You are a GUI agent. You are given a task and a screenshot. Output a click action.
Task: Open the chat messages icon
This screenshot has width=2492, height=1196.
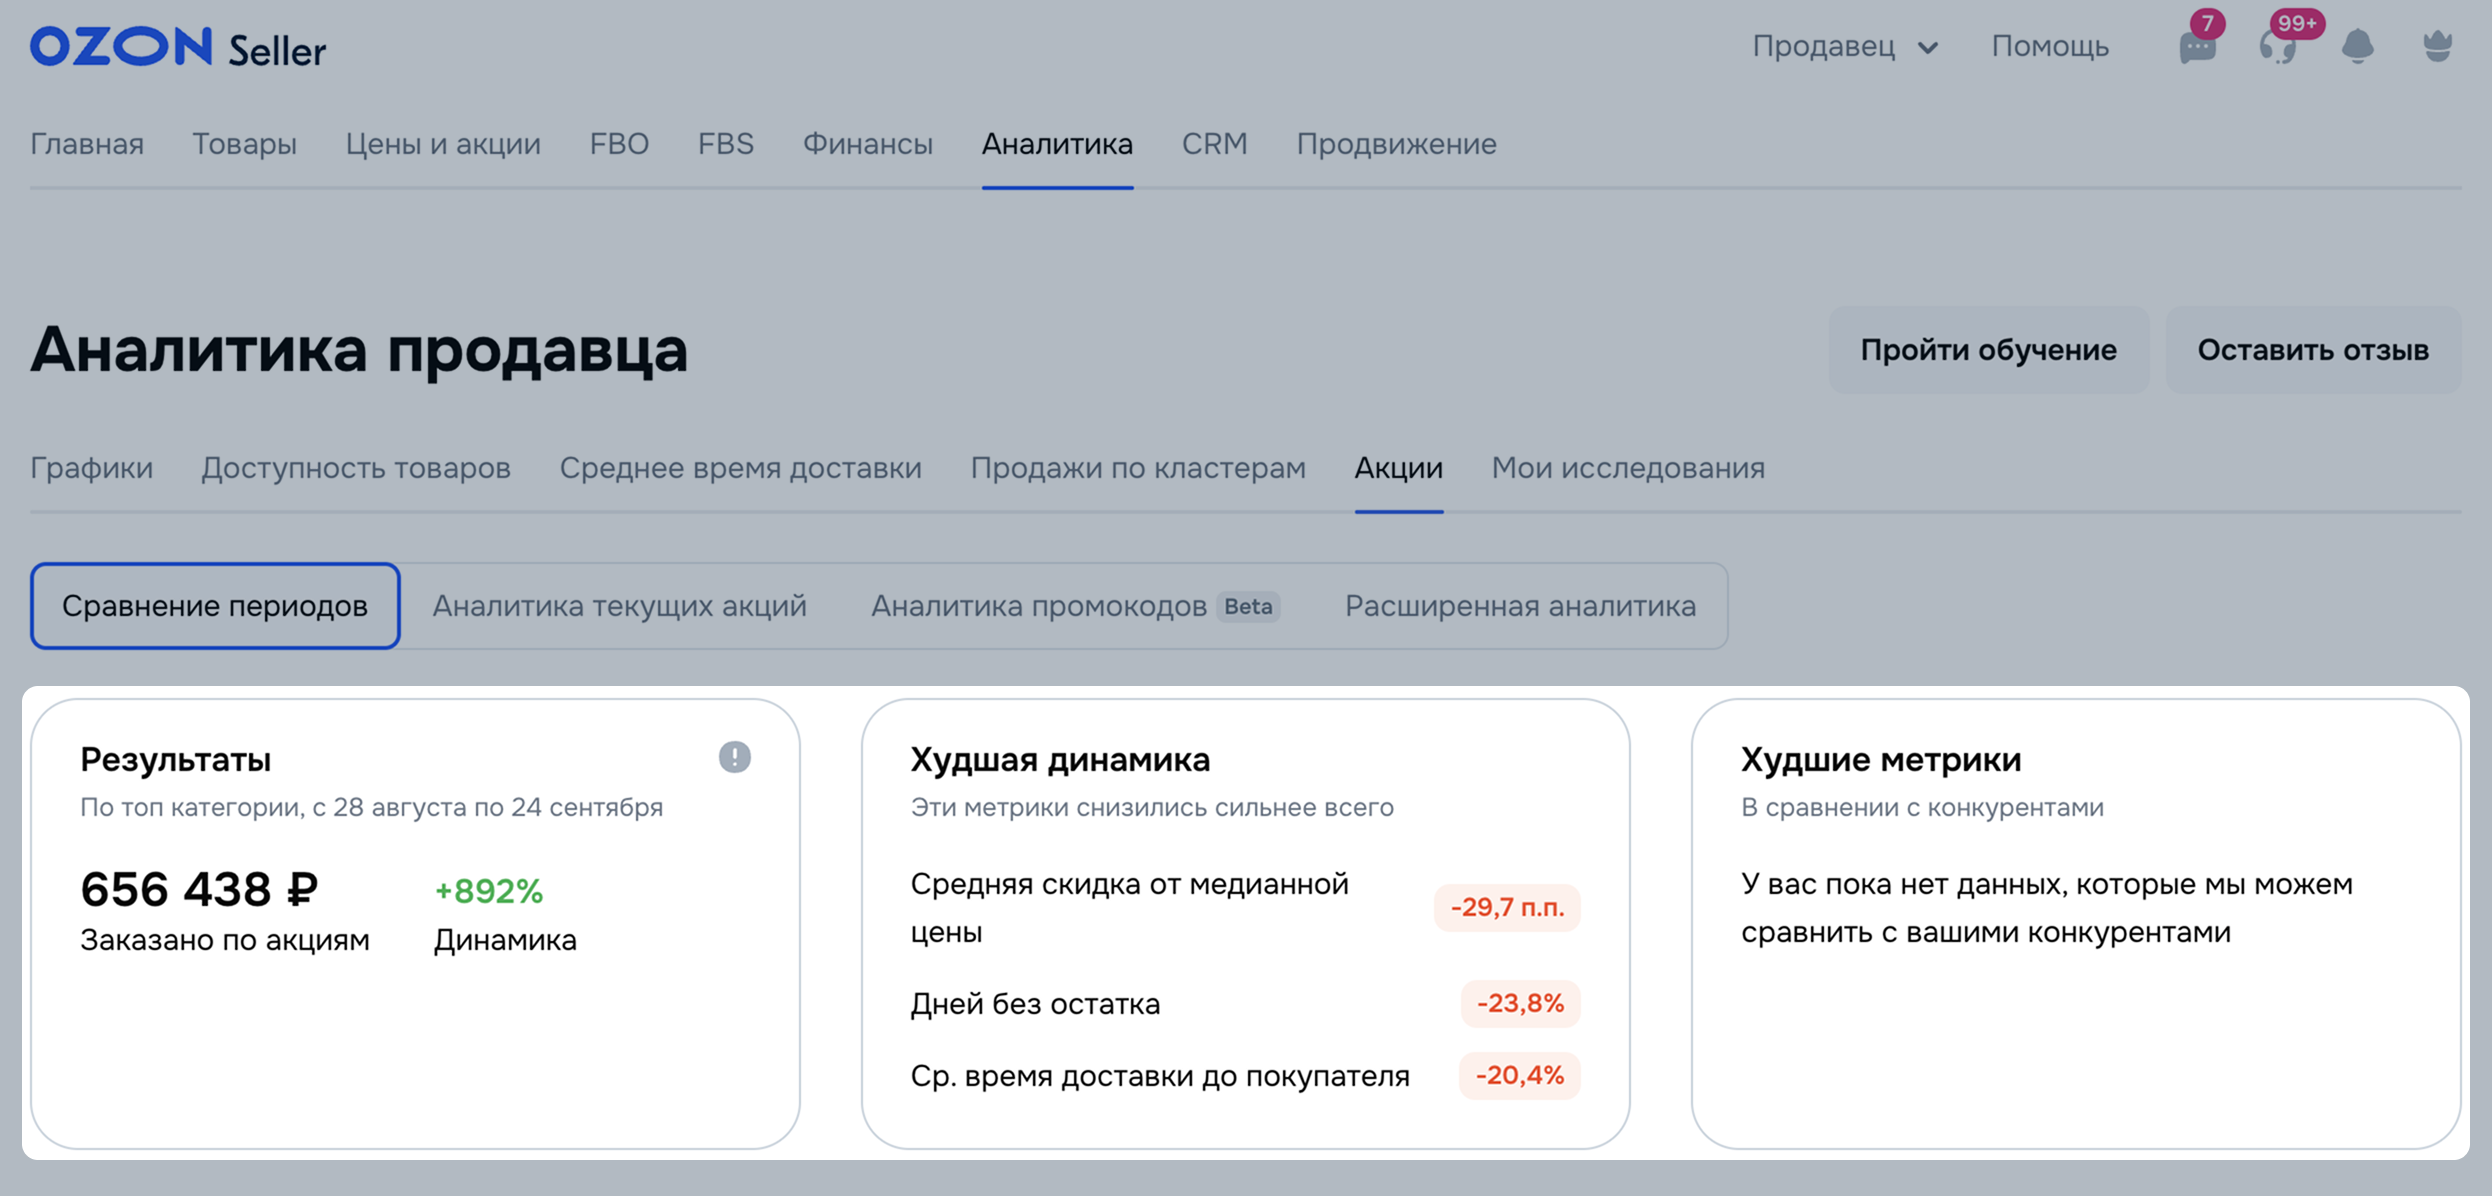pyautogui.click(x=2197, y=47)
